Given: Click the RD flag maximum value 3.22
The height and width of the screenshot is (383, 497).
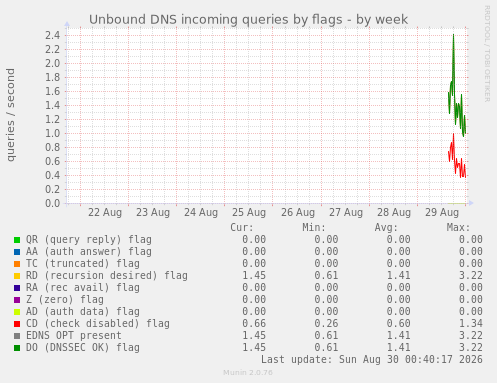Looking at the screenshot, I should 471,276.
